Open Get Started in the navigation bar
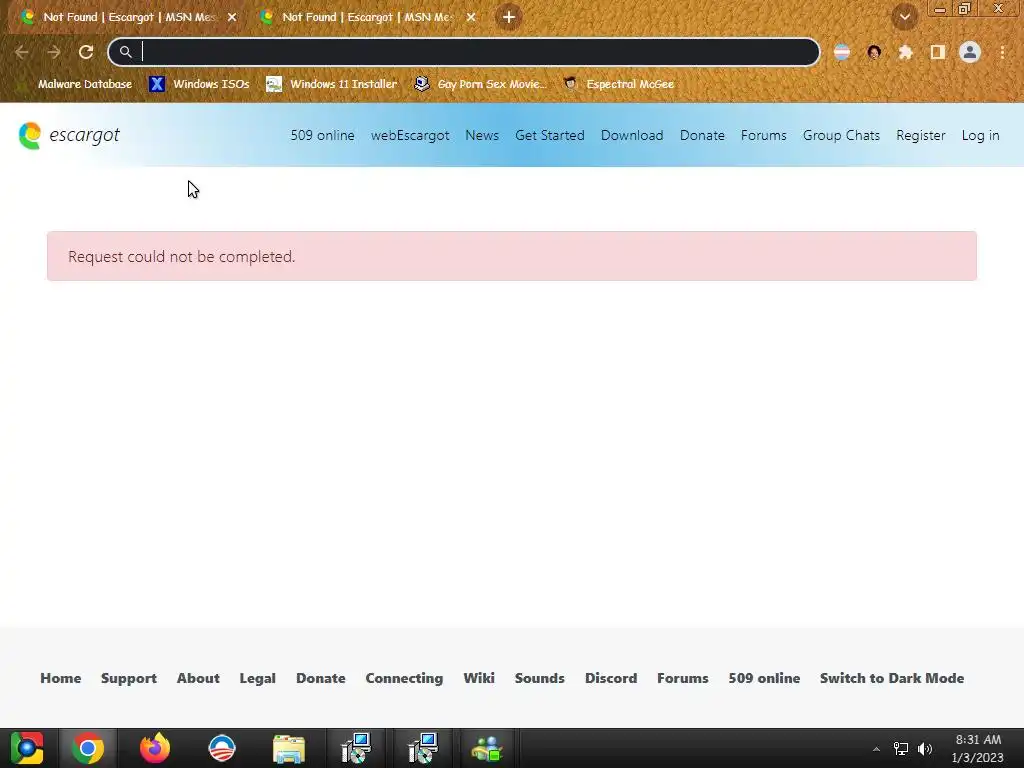 coord(550,135)
